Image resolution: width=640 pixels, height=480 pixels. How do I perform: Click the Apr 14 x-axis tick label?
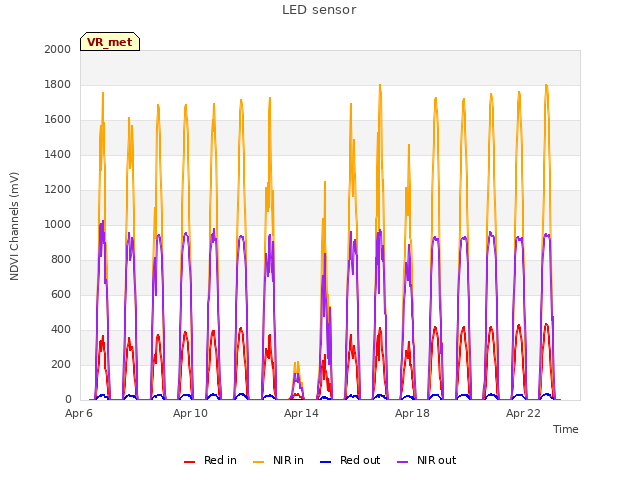click(x=301, y=413)
